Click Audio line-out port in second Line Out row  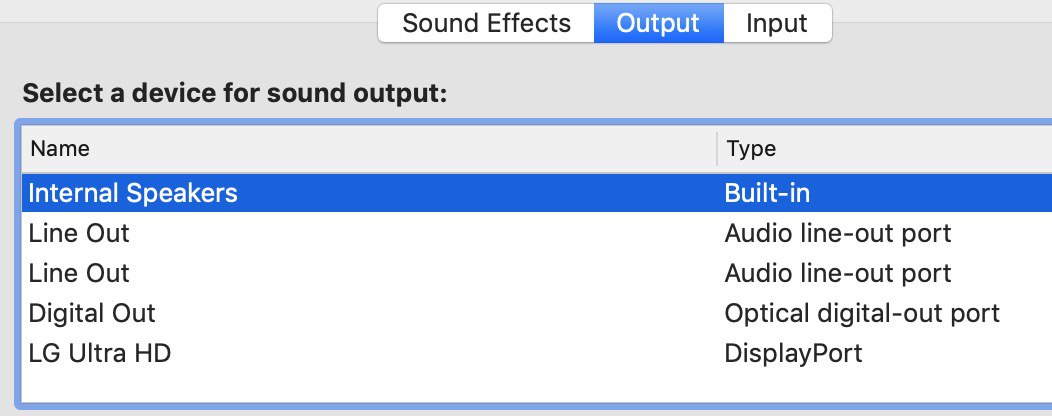(x=837, y=274)
